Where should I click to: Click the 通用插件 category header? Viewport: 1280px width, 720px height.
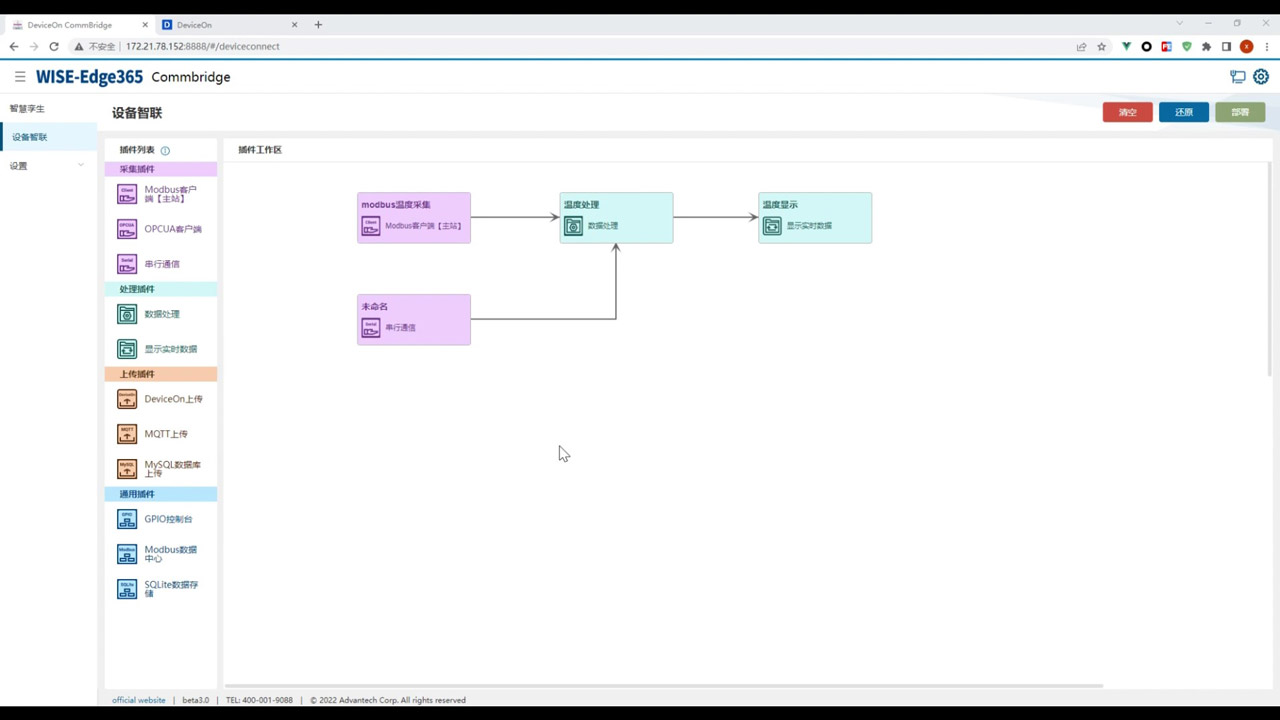coord(161,494)
